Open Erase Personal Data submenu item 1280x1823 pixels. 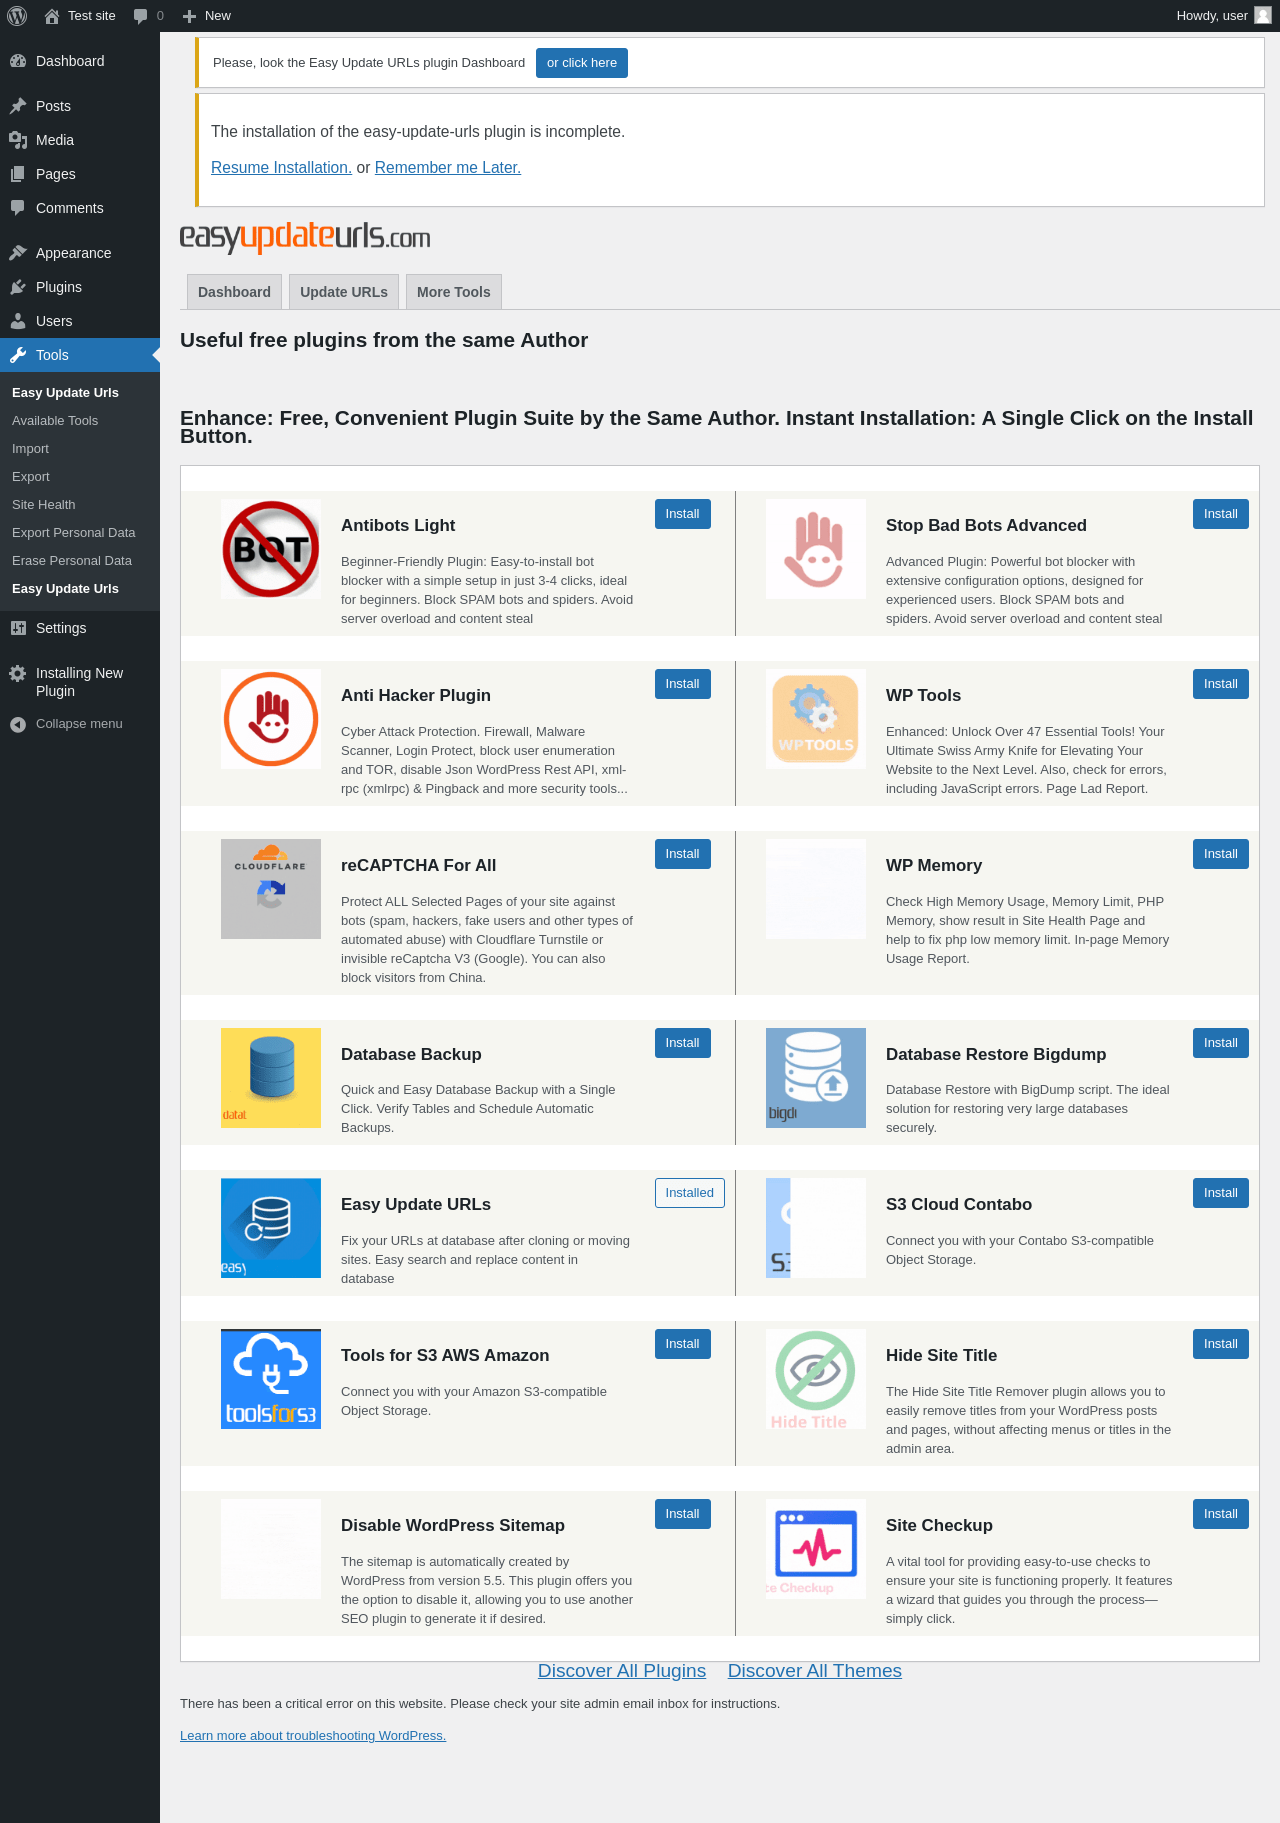[x=72, y=561]
